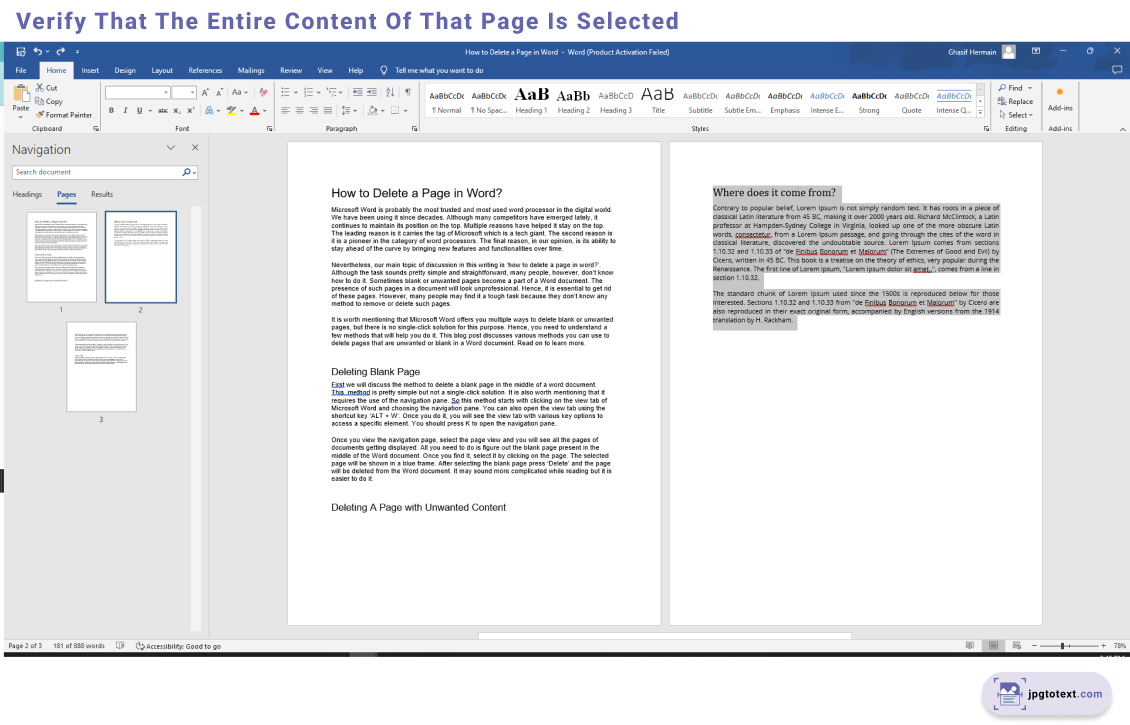1130x725 pixels.
Task: Cut the selected text
Action: pyautogui.click(x=47, y=88)
